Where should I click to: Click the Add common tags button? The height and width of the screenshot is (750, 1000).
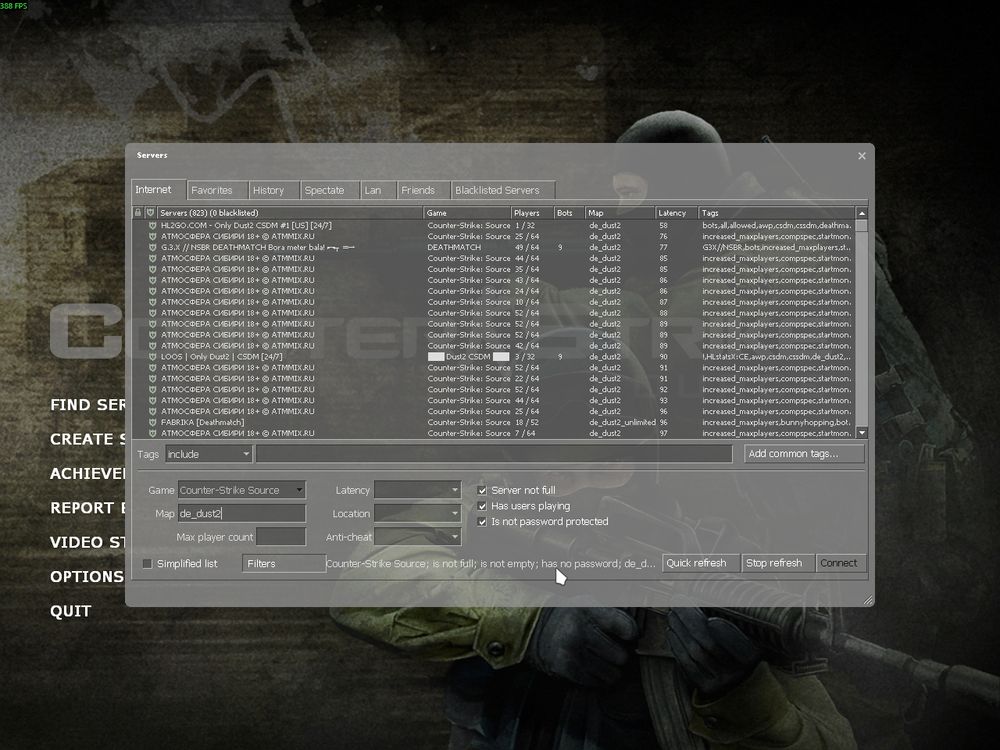coord(804,453)
